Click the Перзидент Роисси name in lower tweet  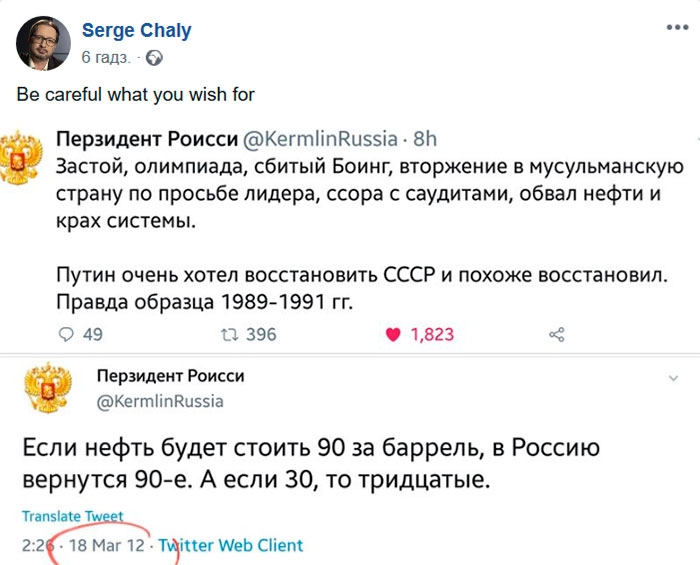[x=170, y=376]
